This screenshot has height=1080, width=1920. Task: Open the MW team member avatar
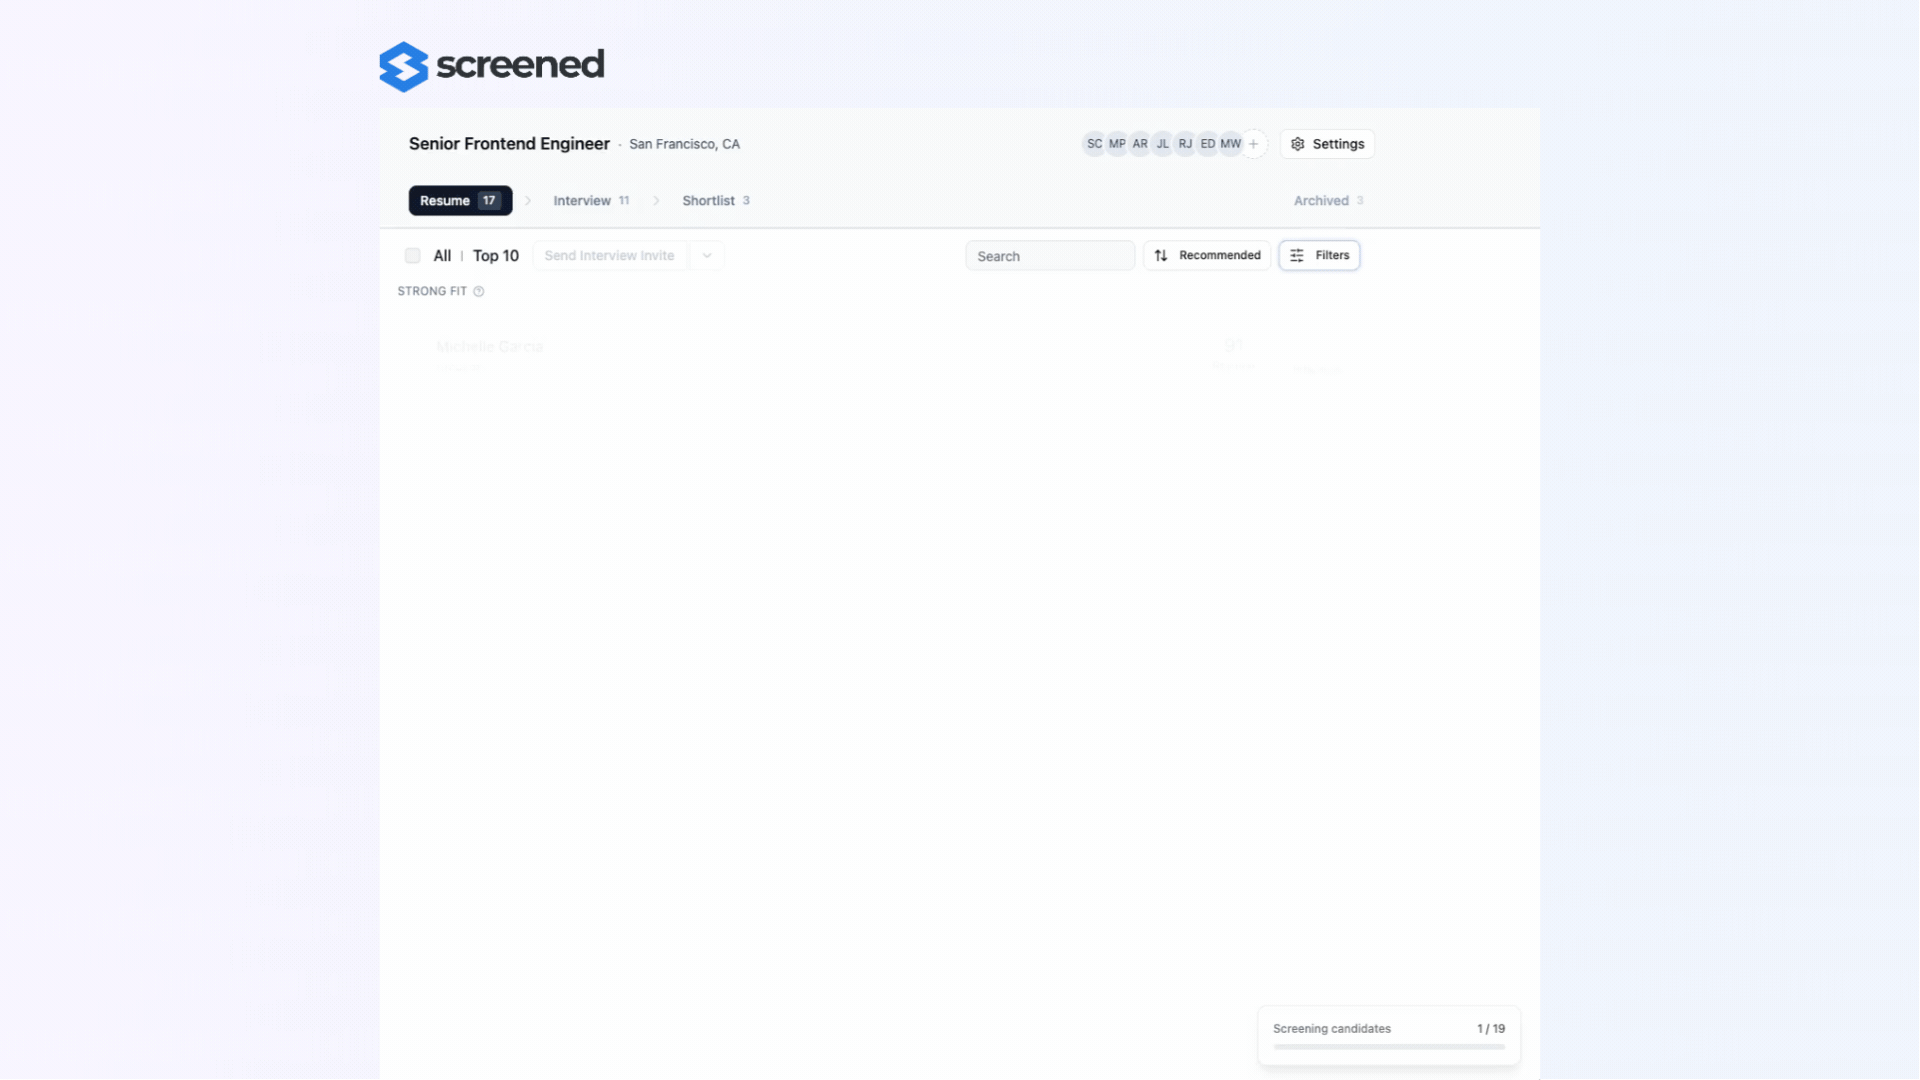coord(1230,144)
